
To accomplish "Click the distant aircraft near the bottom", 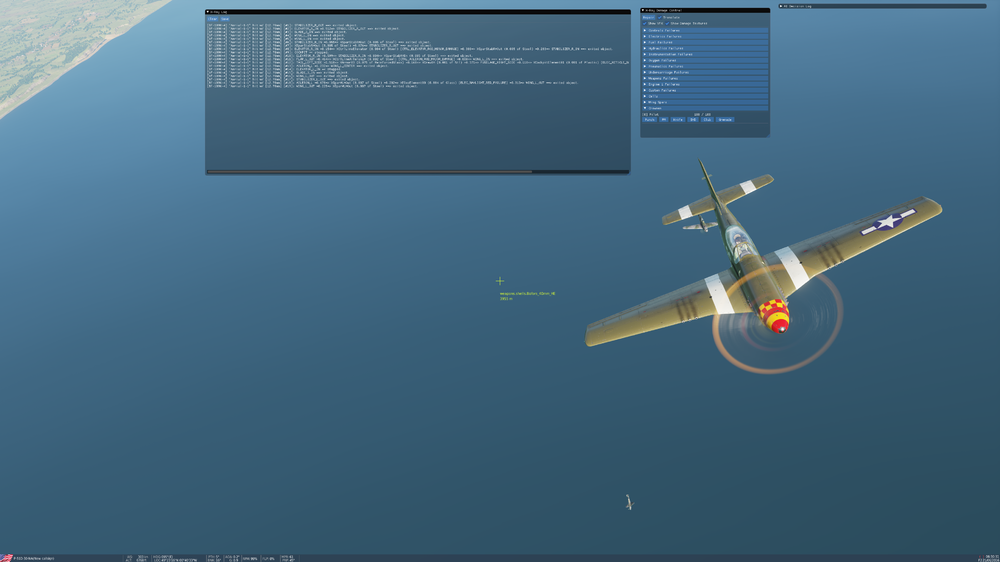I will 629,502.
